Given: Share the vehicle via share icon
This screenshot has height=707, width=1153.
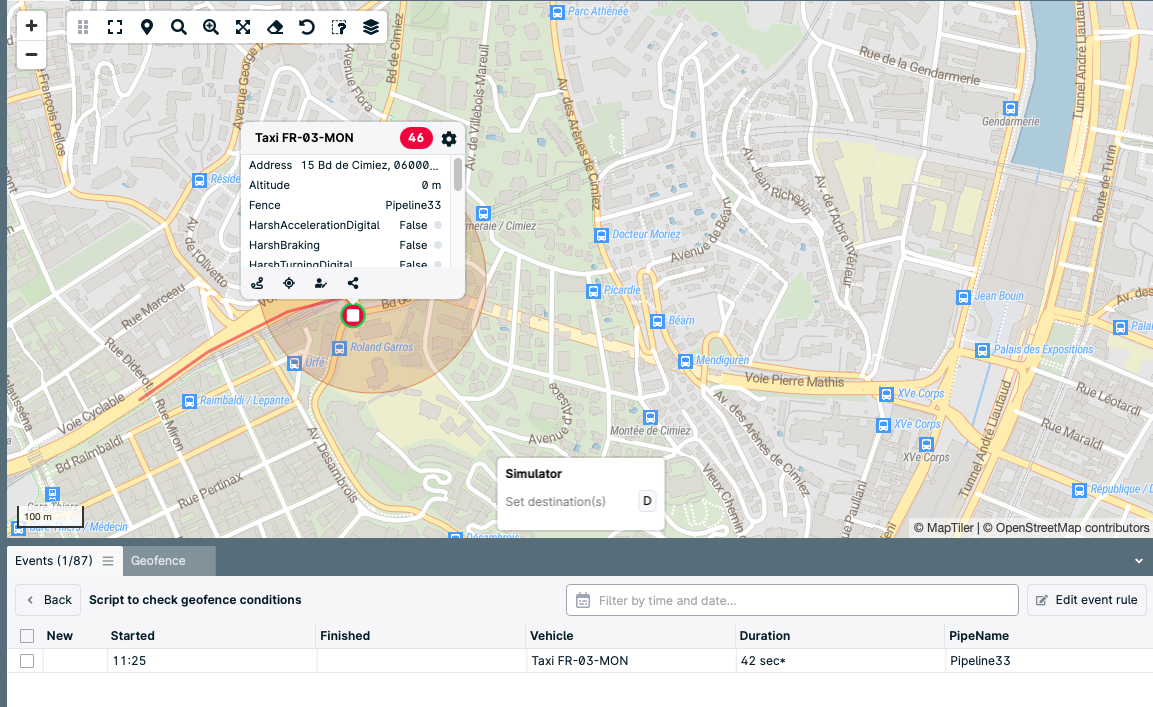Looking at the screenshot, I should point(353,283).
